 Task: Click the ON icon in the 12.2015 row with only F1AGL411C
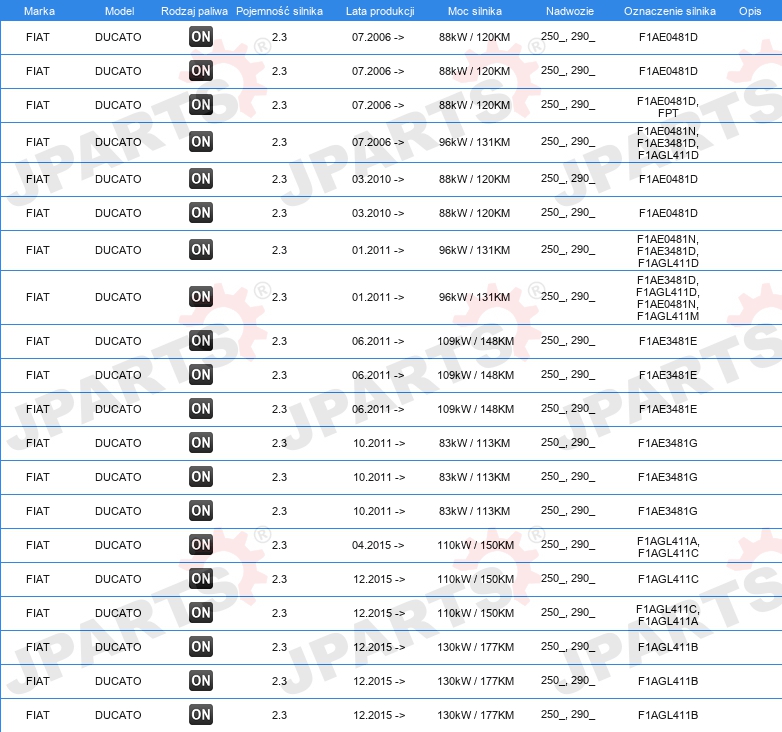pos(201,579)
